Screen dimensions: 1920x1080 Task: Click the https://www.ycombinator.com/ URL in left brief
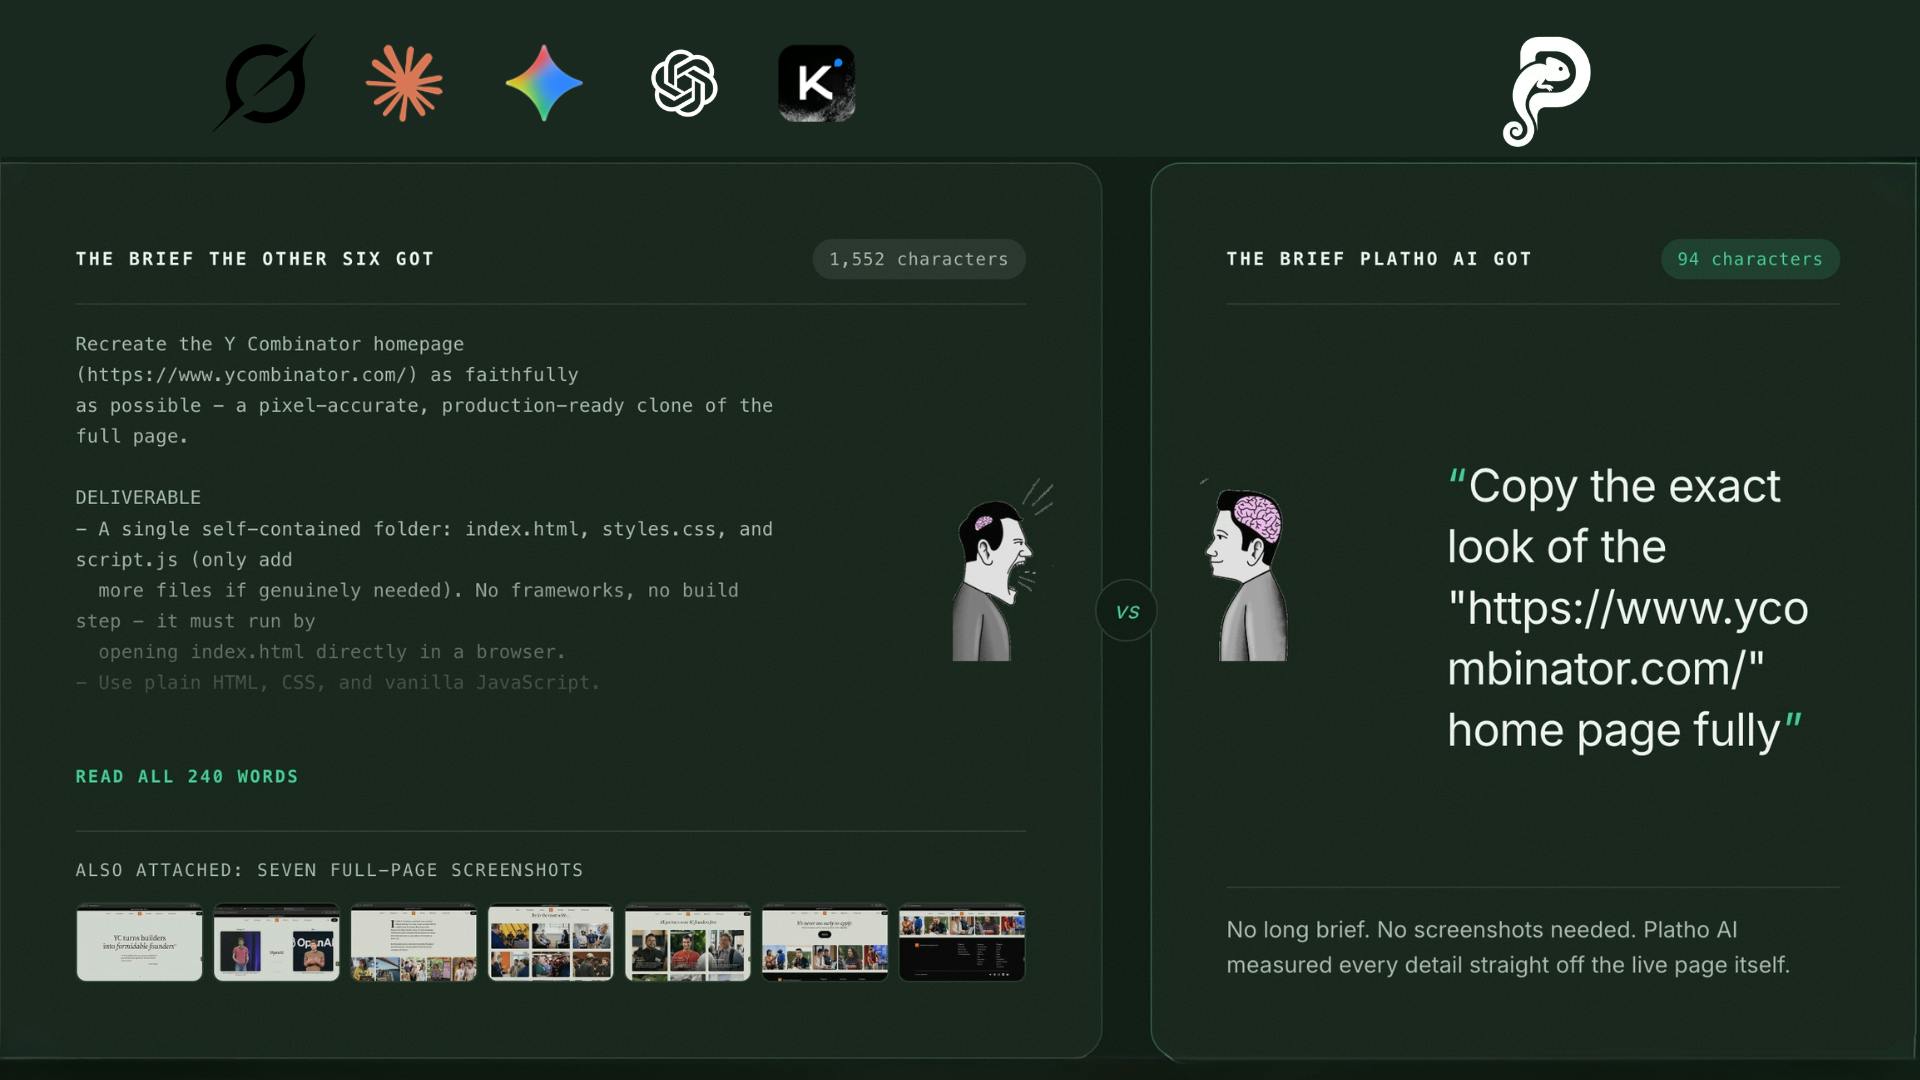pos(246,374)
